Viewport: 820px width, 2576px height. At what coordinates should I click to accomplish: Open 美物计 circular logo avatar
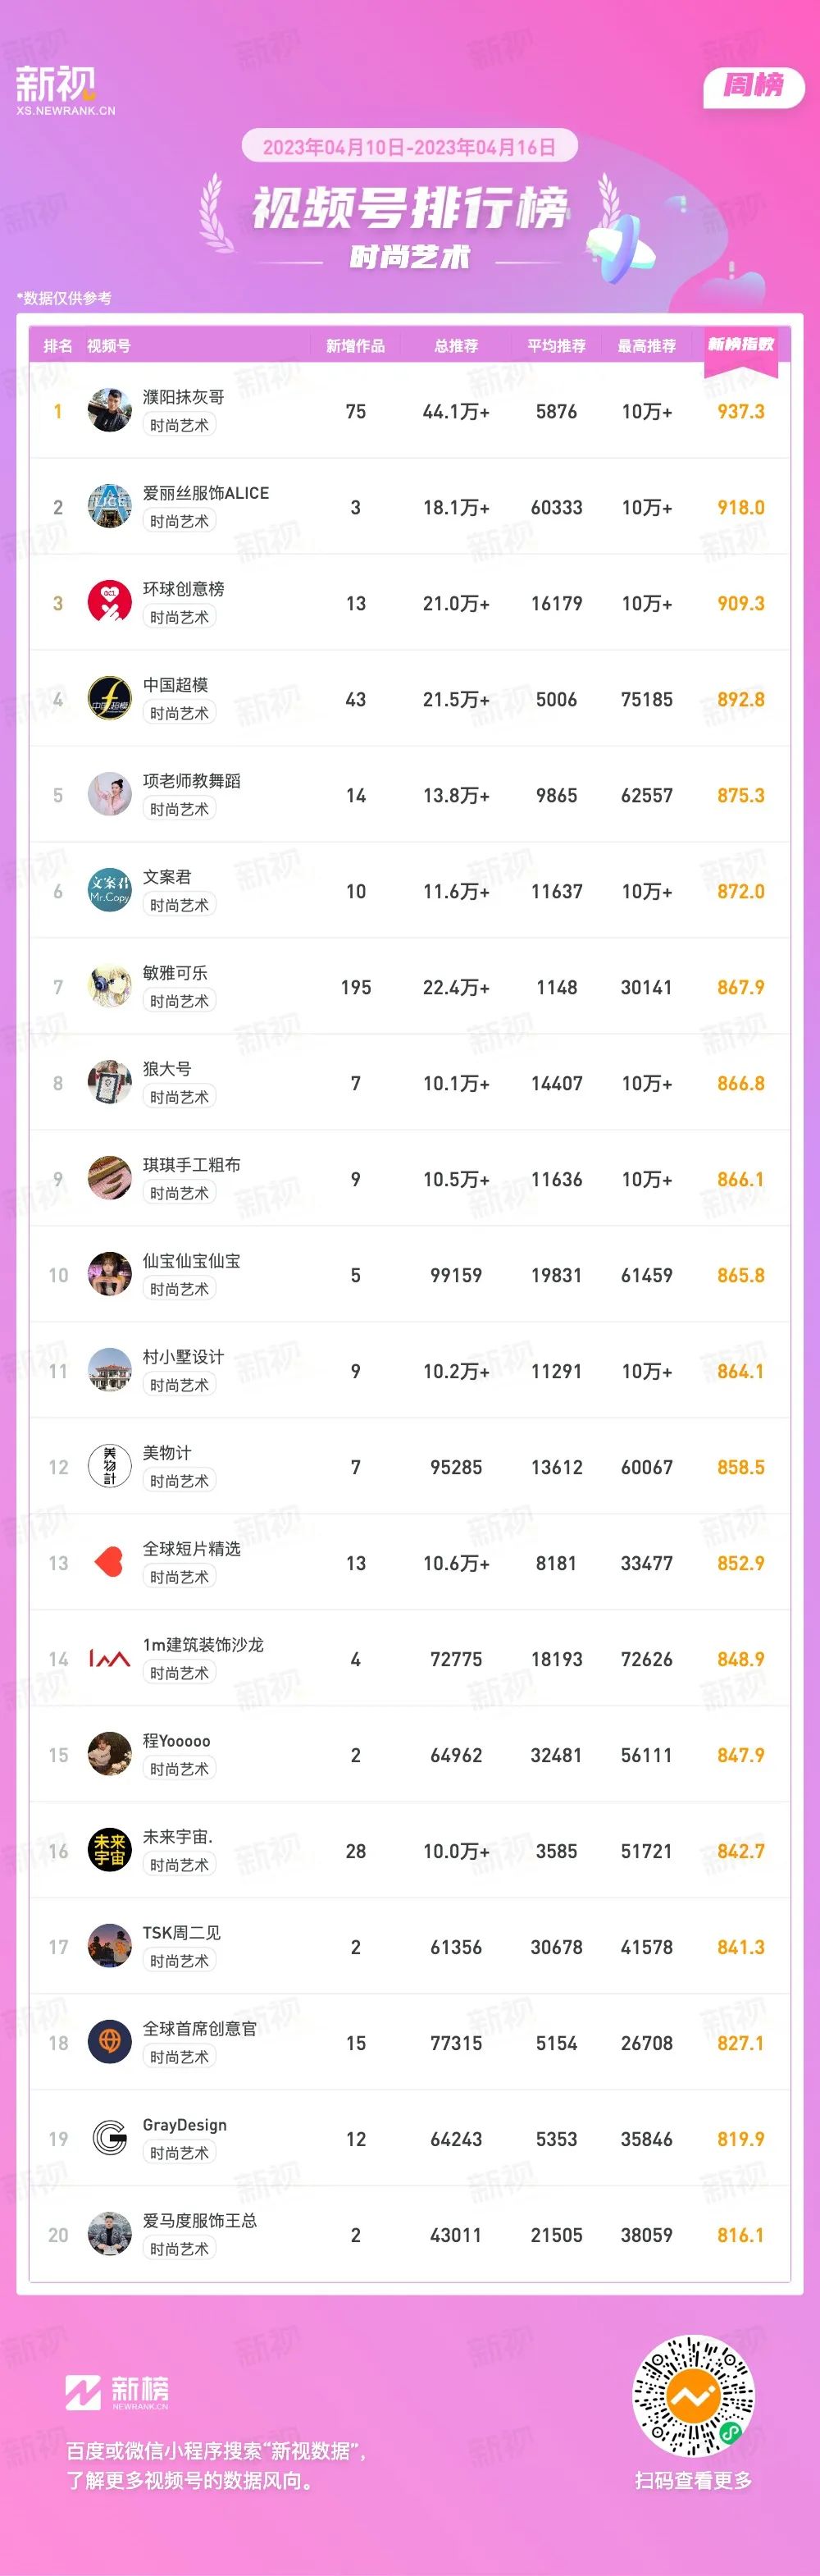110,1466
